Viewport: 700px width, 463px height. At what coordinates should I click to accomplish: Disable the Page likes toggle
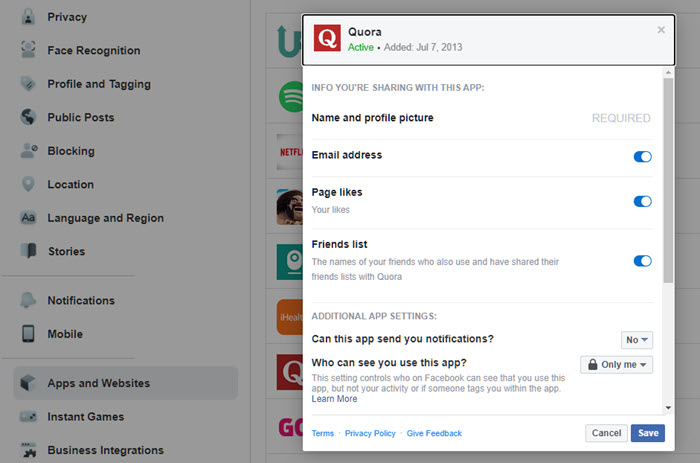click(x=642, y=201)
